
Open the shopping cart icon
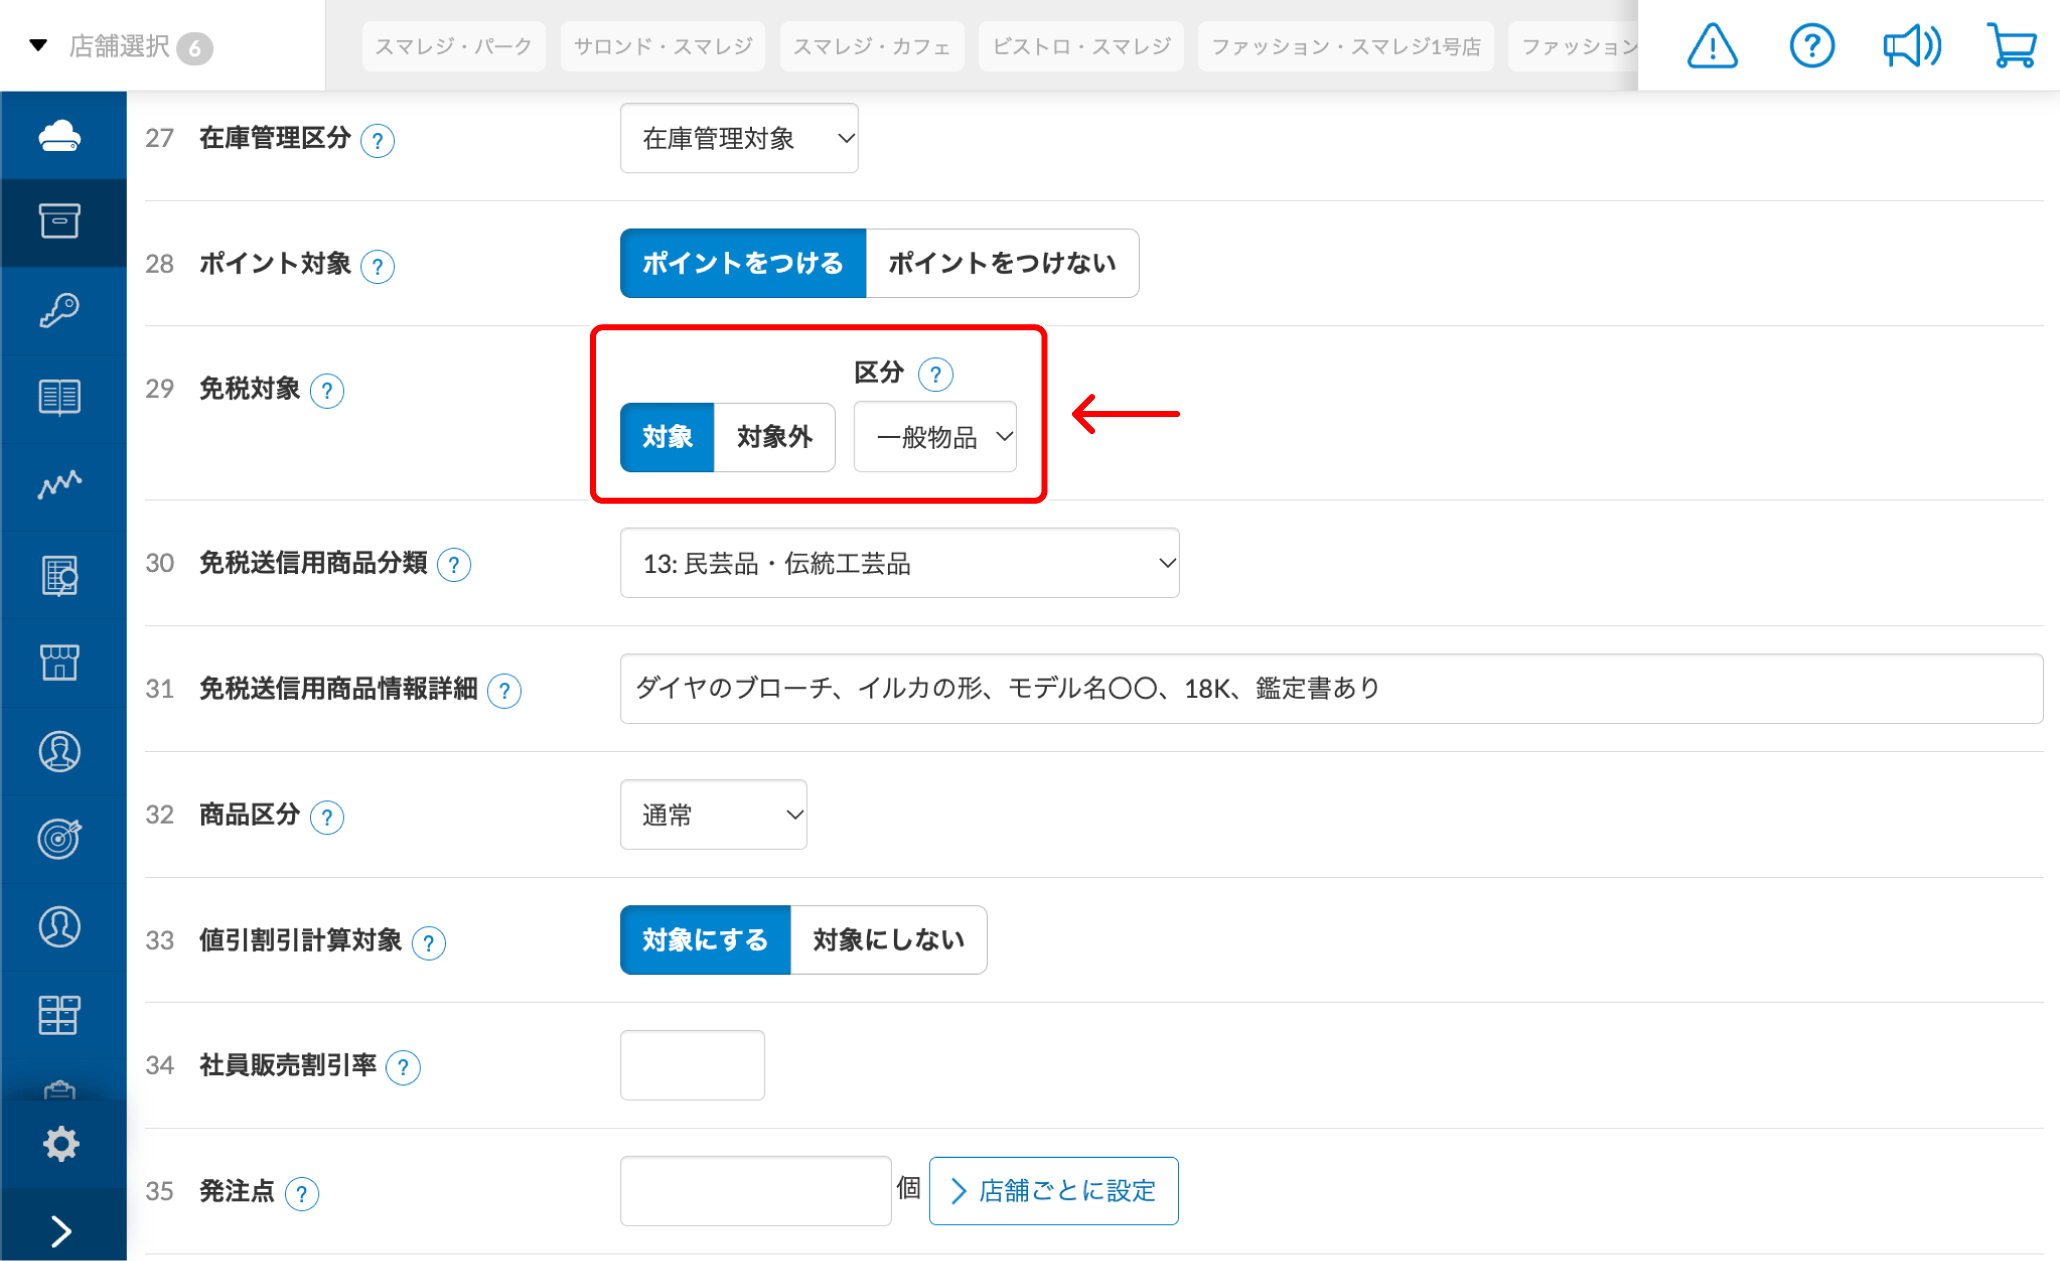[2012, 46]
